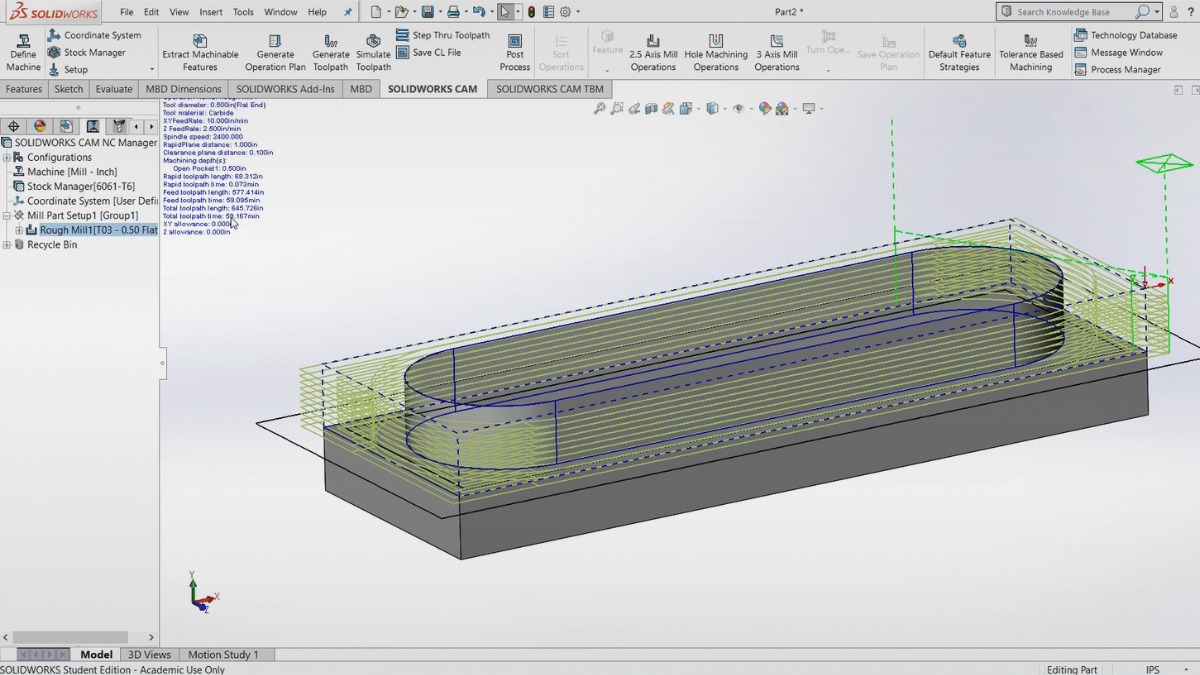
Task: Expand the Rough Mill1 operation node
Action: [19, 230]
